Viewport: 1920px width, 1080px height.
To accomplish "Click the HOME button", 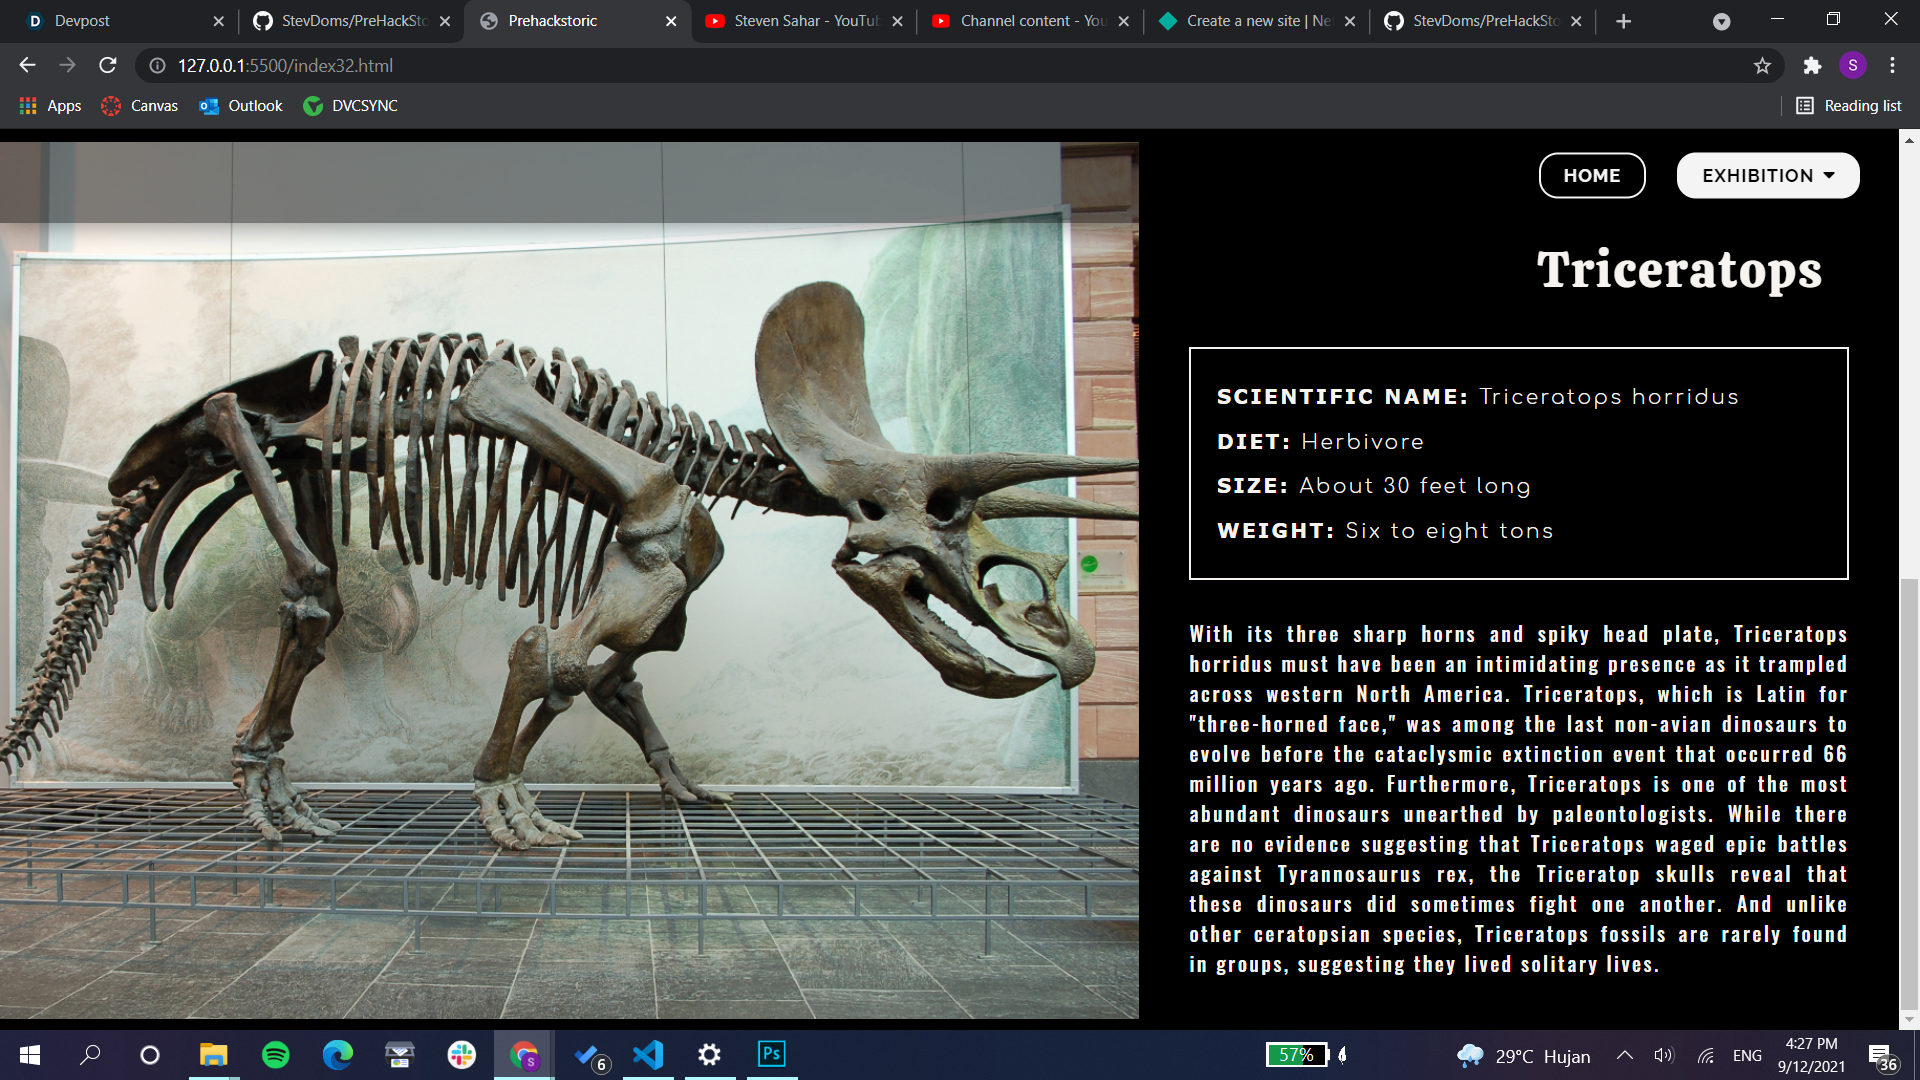I will 1591,175.
